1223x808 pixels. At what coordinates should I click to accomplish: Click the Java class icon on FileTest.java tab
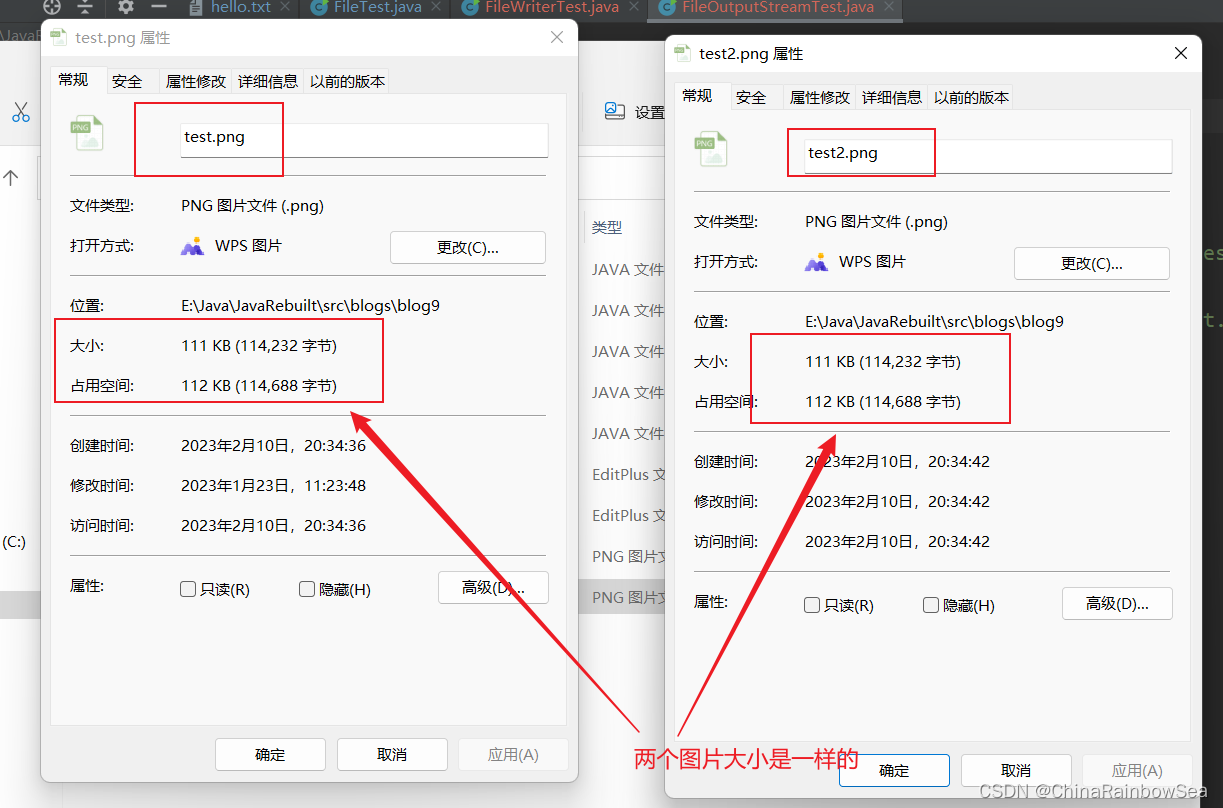pos(320,7)
